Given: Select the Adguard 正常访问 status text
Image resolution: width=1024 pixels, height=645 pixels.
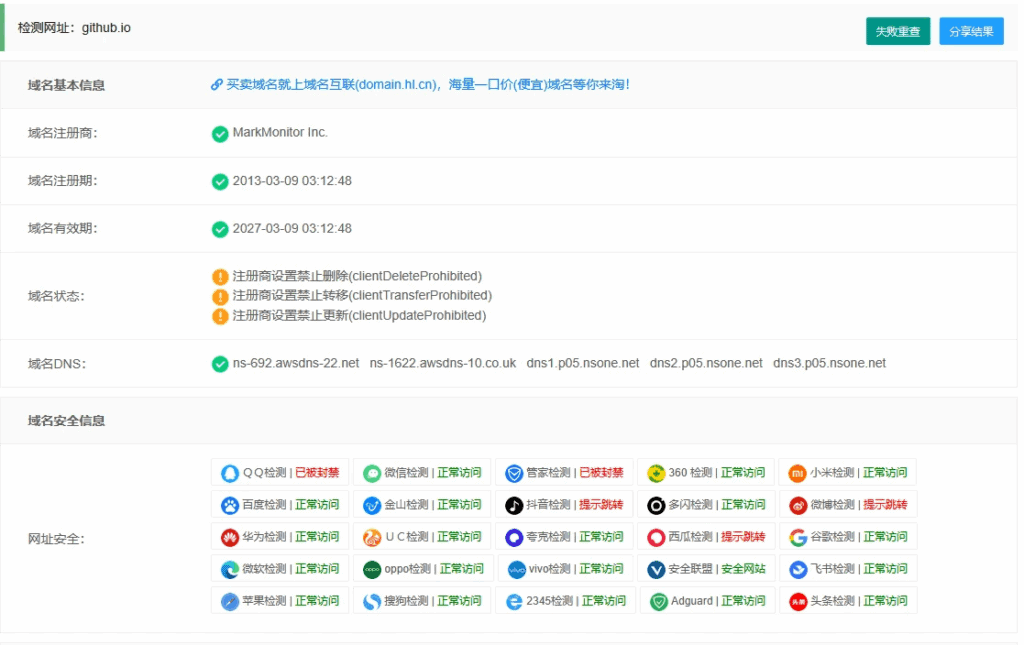Looking at the screenshot, I should pos(743,601).
